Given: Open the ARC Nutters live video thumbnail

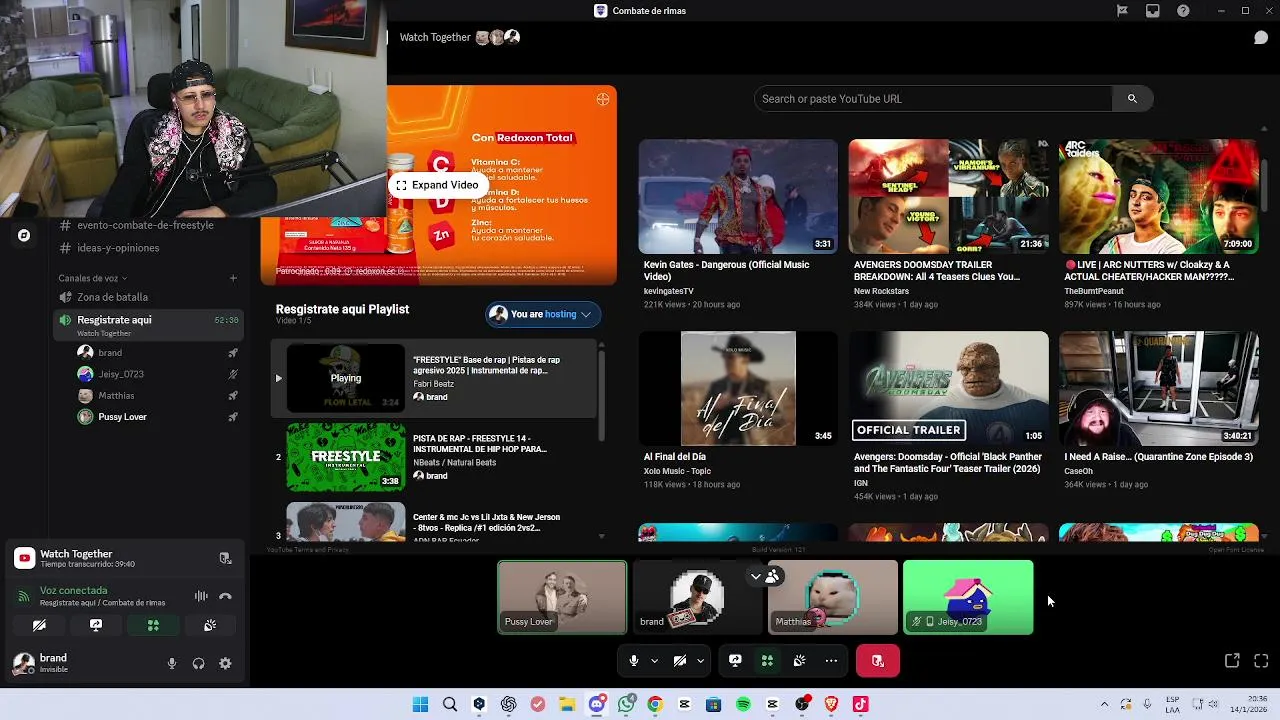Looking at the screenshot, I should coord(1158,196).
